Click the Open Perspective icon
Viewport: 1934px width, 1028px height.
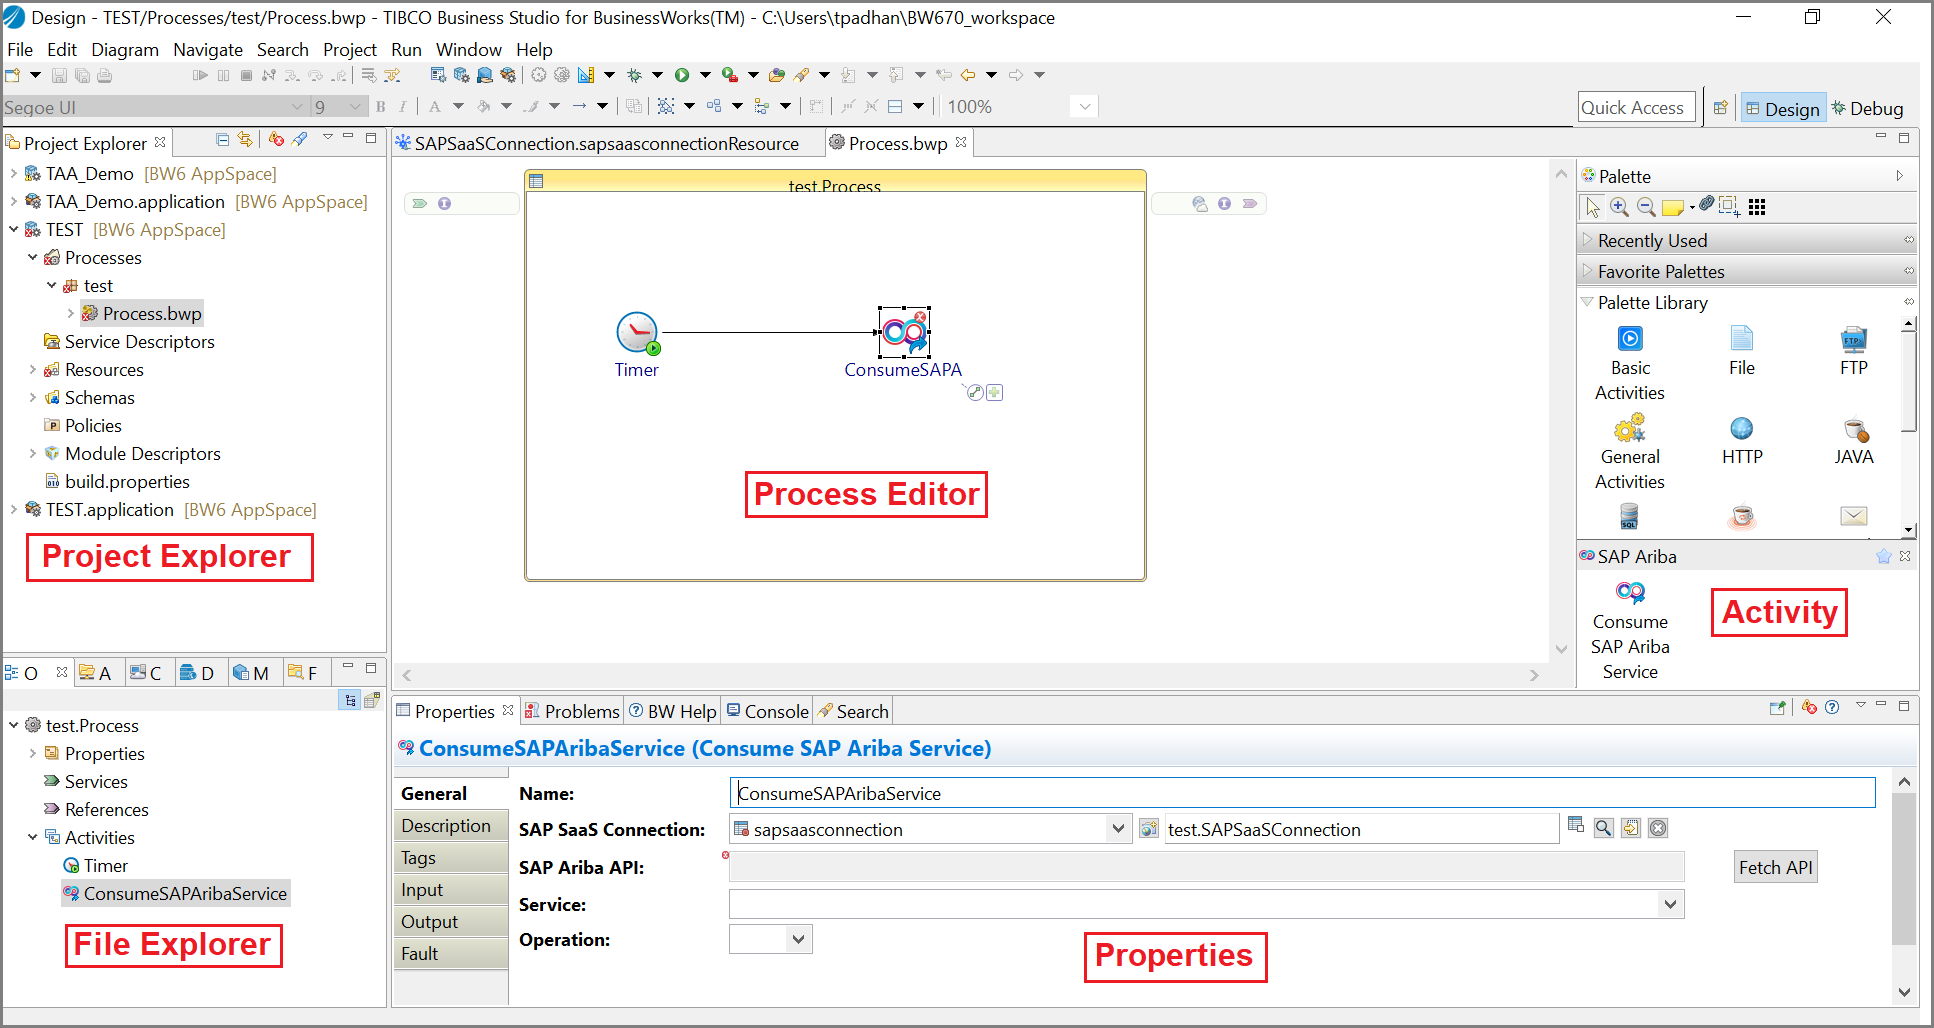[1721, 108]
